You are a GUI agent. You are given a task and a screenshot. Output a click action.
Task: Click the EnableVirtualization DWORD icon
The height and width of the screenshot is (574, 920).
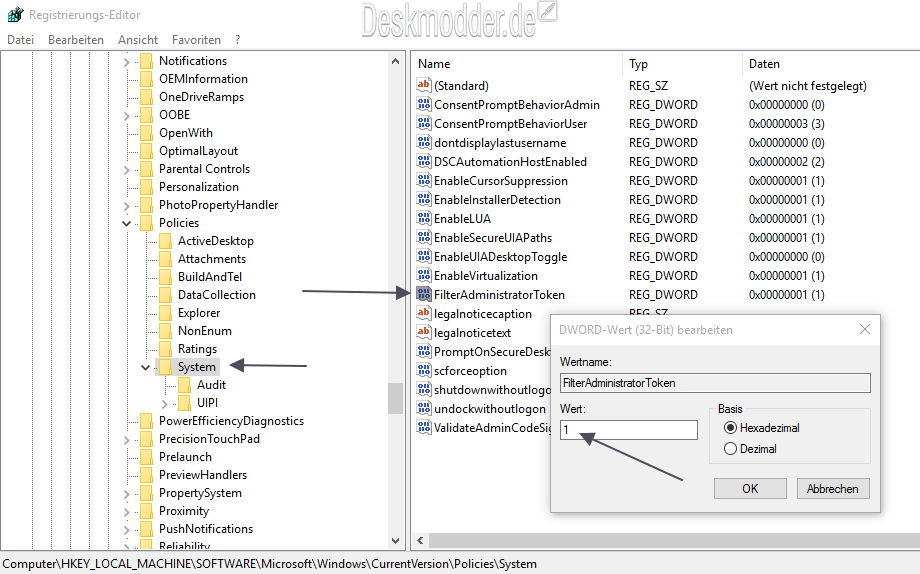point(424,275)
